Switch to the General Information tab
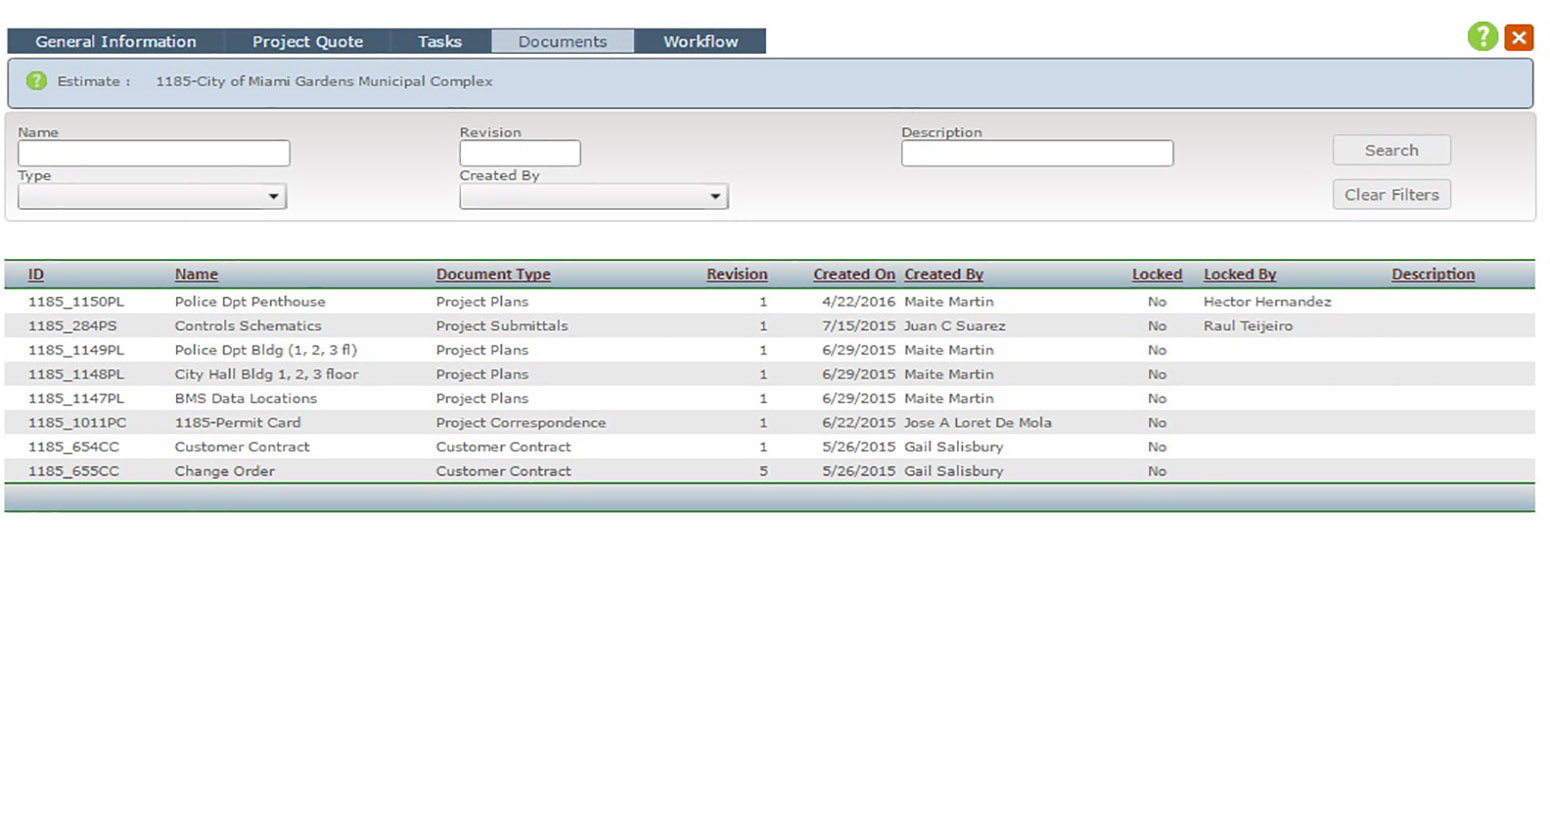This screenshot has width=1550, height=840. click(x=115, y=41)
